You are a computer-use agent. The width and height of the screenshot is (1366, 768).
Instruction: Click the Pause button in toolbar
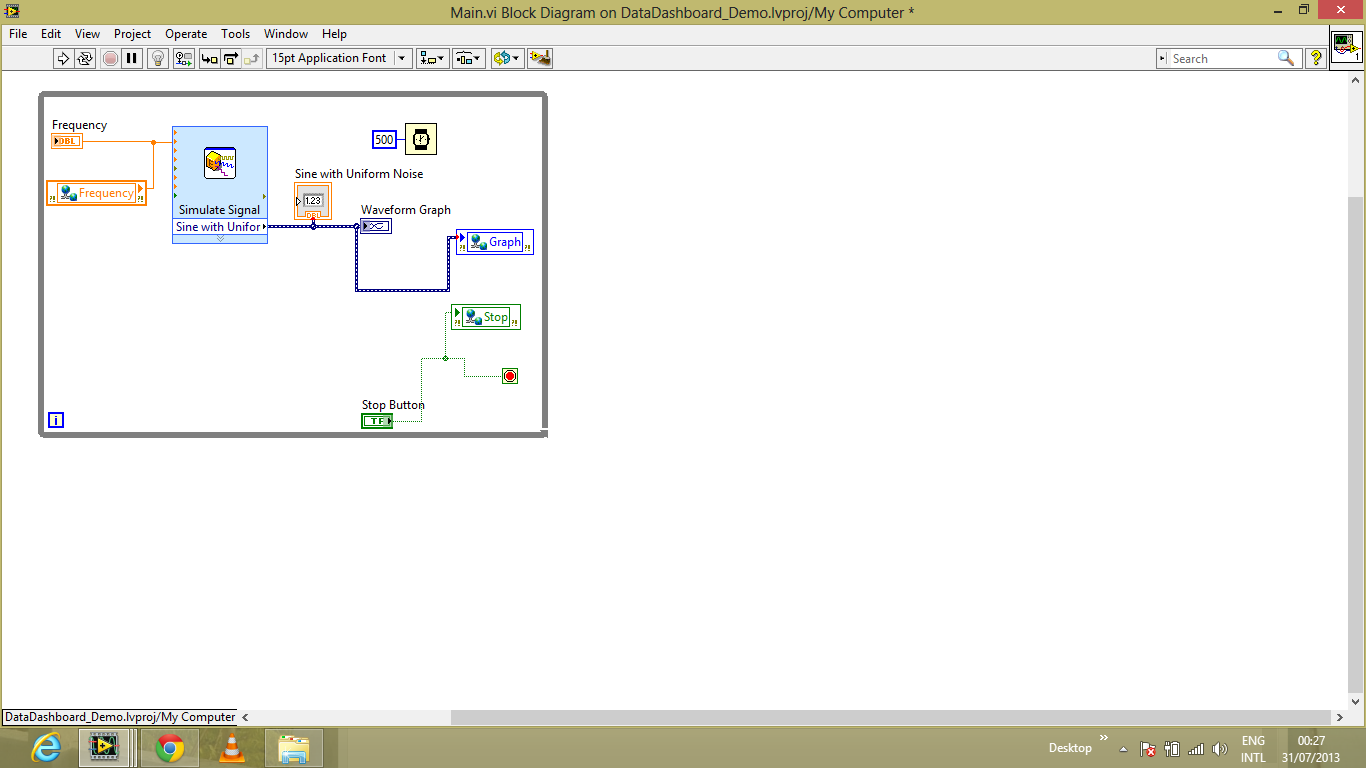point(132,58)
